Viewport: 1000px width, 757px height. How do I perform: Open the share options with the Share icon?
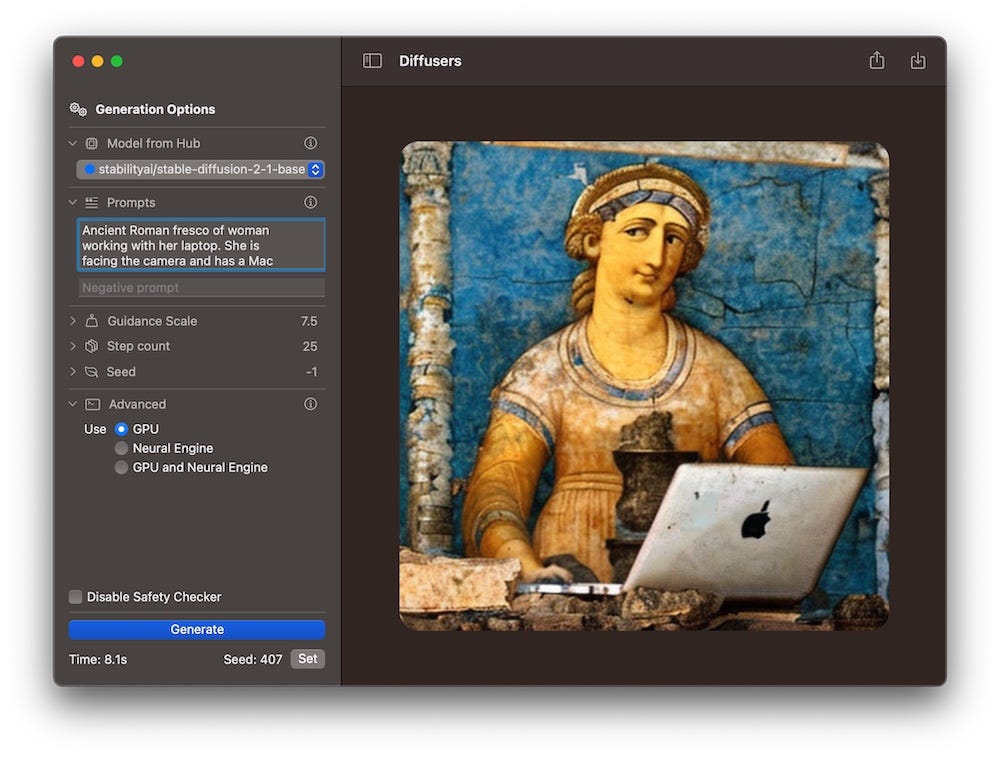click(876, 60)
